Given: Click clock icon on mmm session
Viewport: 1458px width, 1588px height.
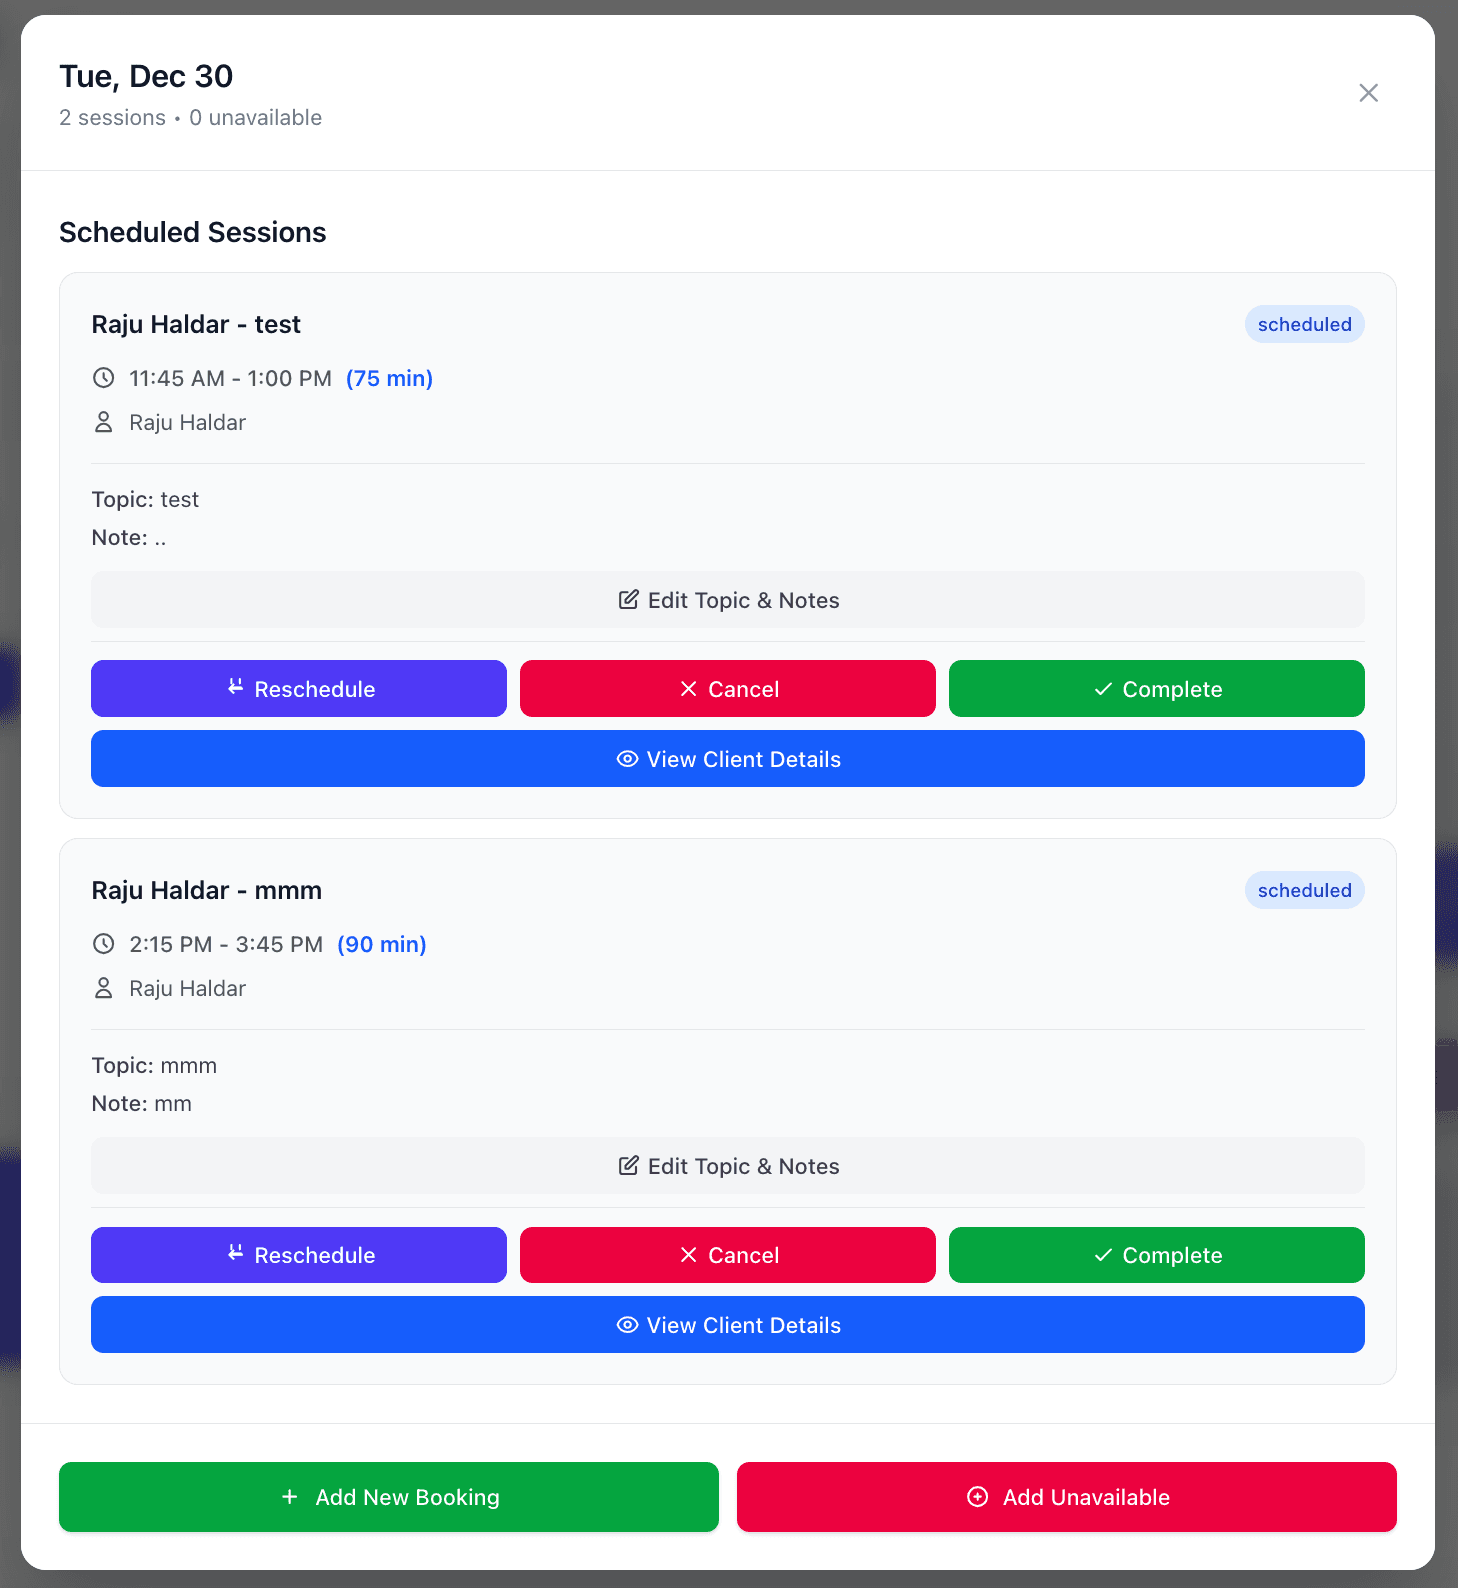Looking at the screenshot, I should click(x=104, y=944).
